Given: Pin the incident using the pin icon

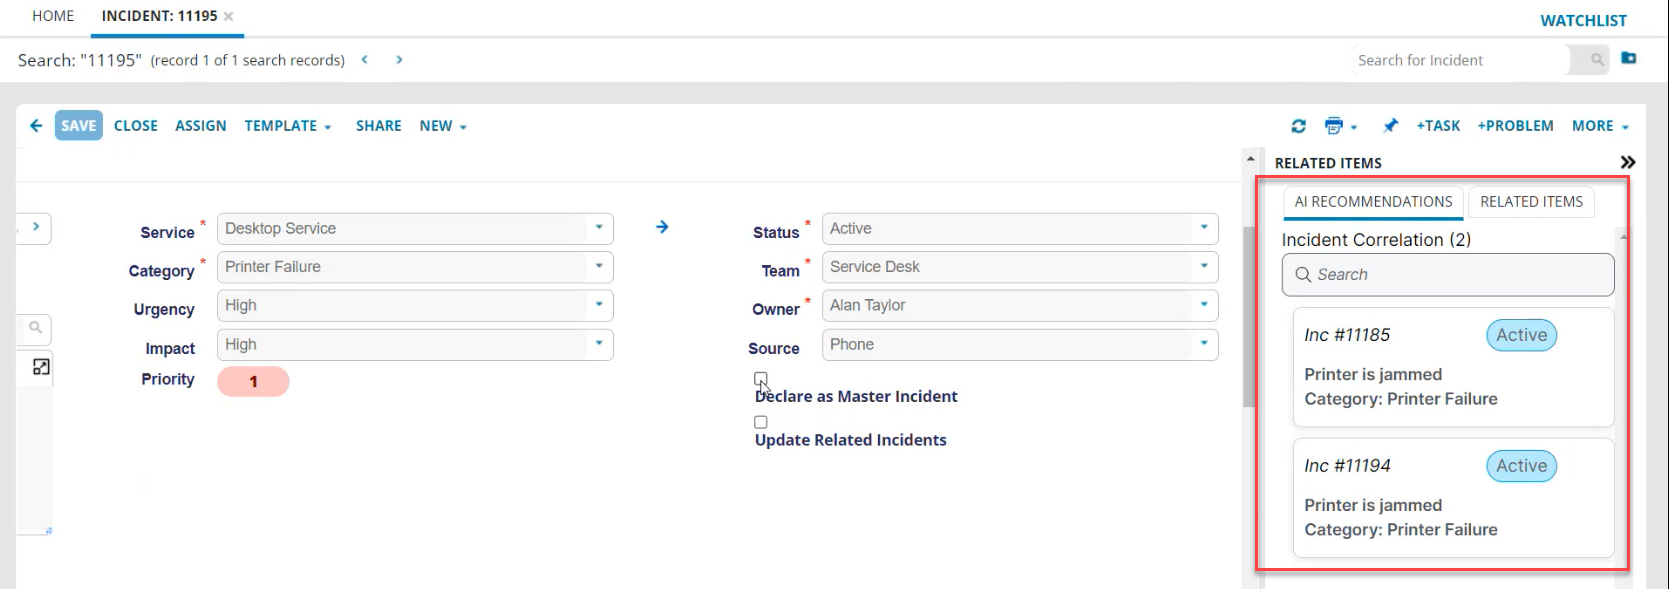Looking at the screenshot, I should pos(1390,126).
